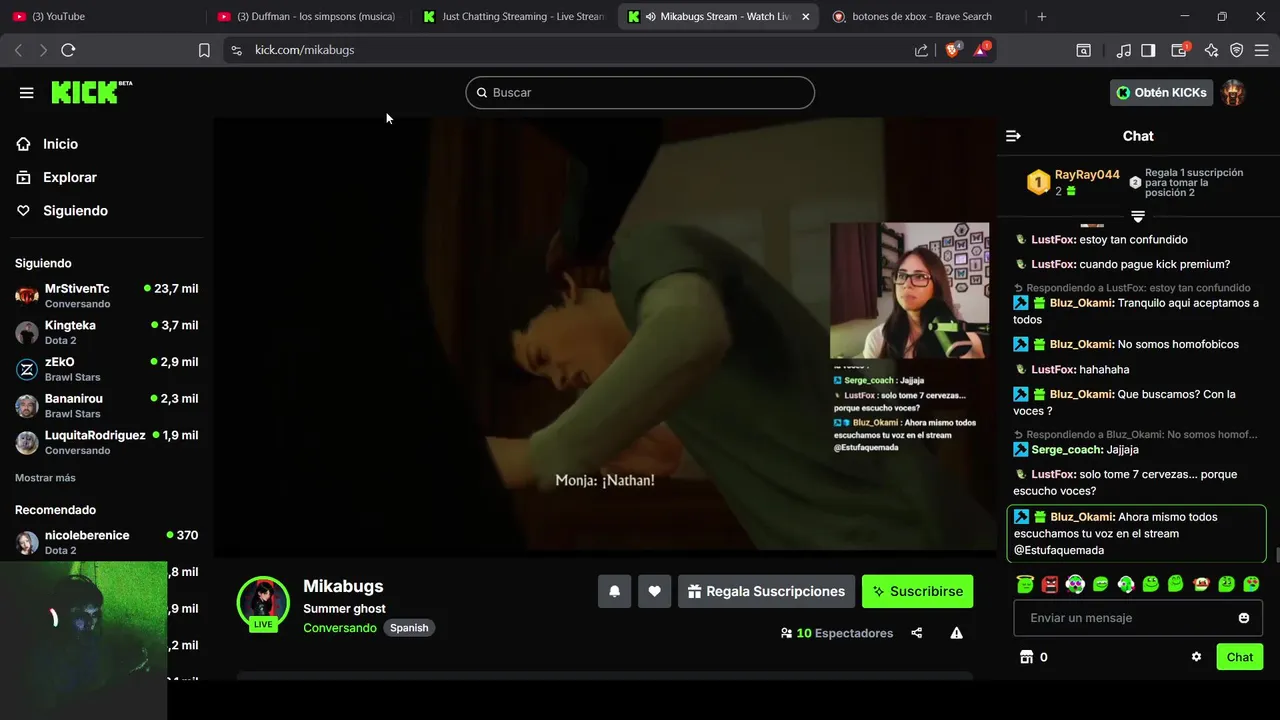Click the KICK logo
Viewport: 1280px width, 720px height.
(x=91, y=91)
